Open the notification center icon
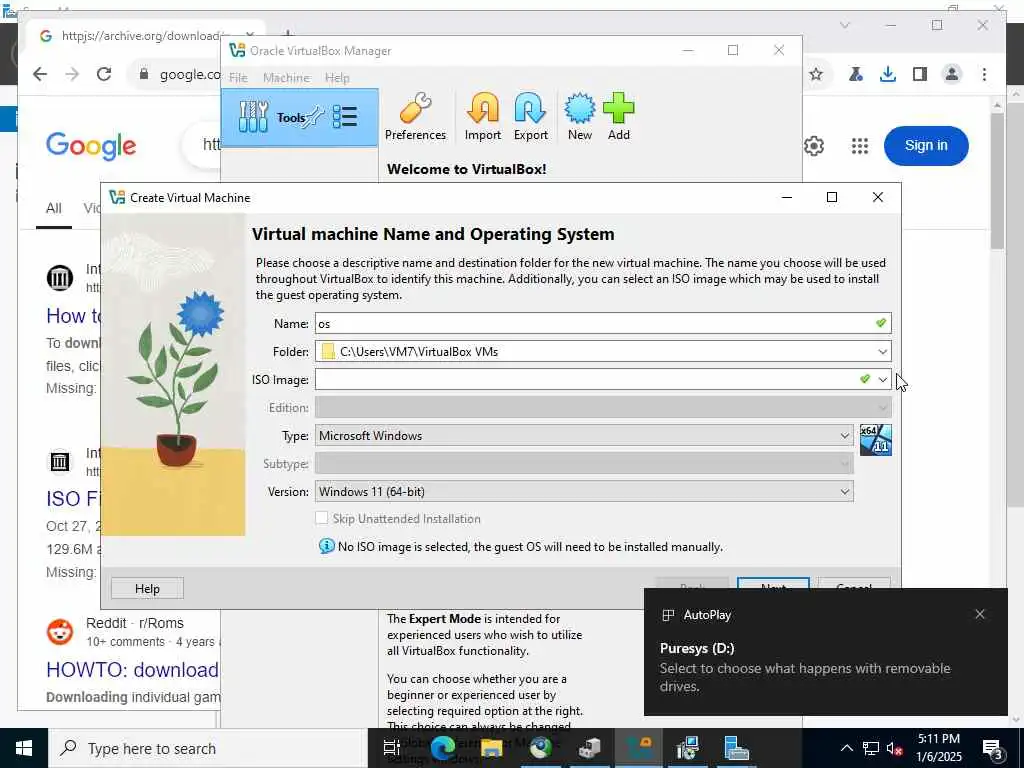This screenshot has width=1024, height=768. 993,748
